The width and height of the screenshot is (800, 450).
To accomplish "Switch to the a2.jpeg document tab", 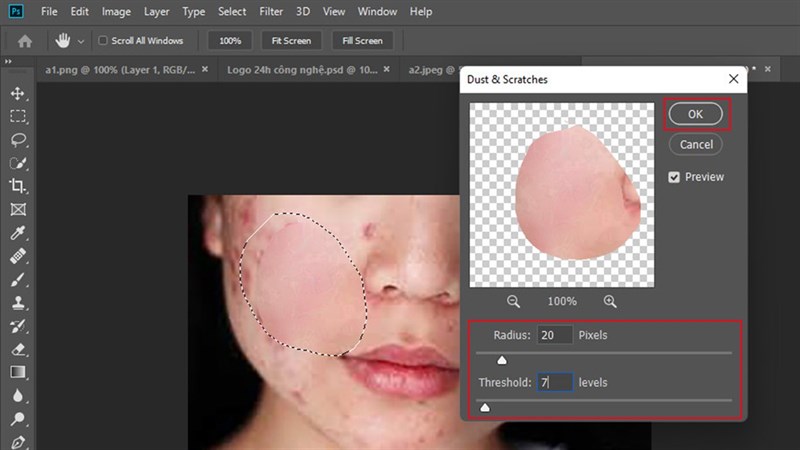I will click(427, 70).
